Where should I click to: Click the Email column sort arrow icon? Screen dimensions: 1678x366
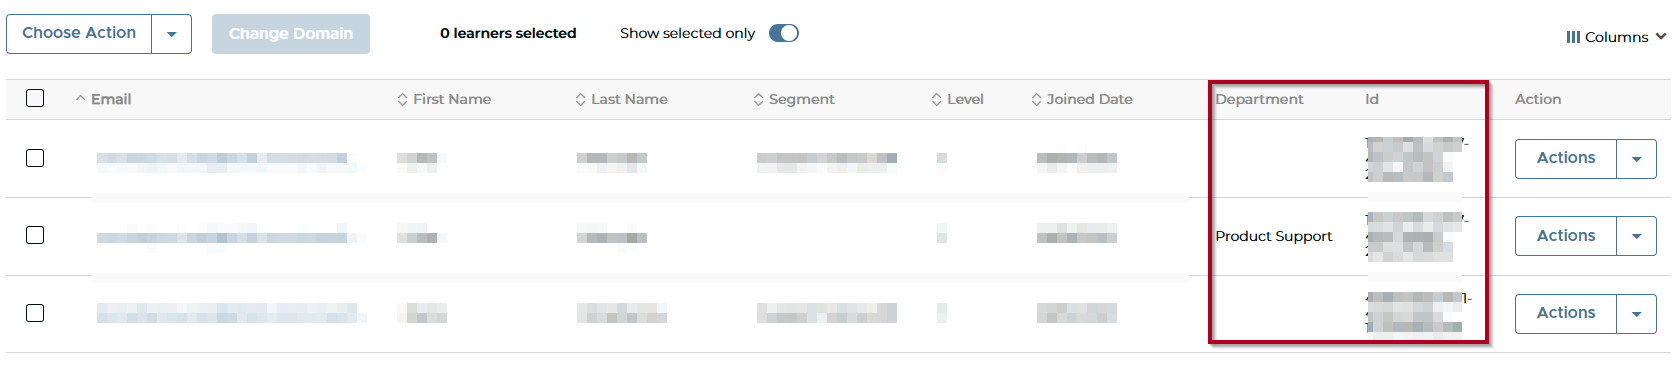[80, 99]
